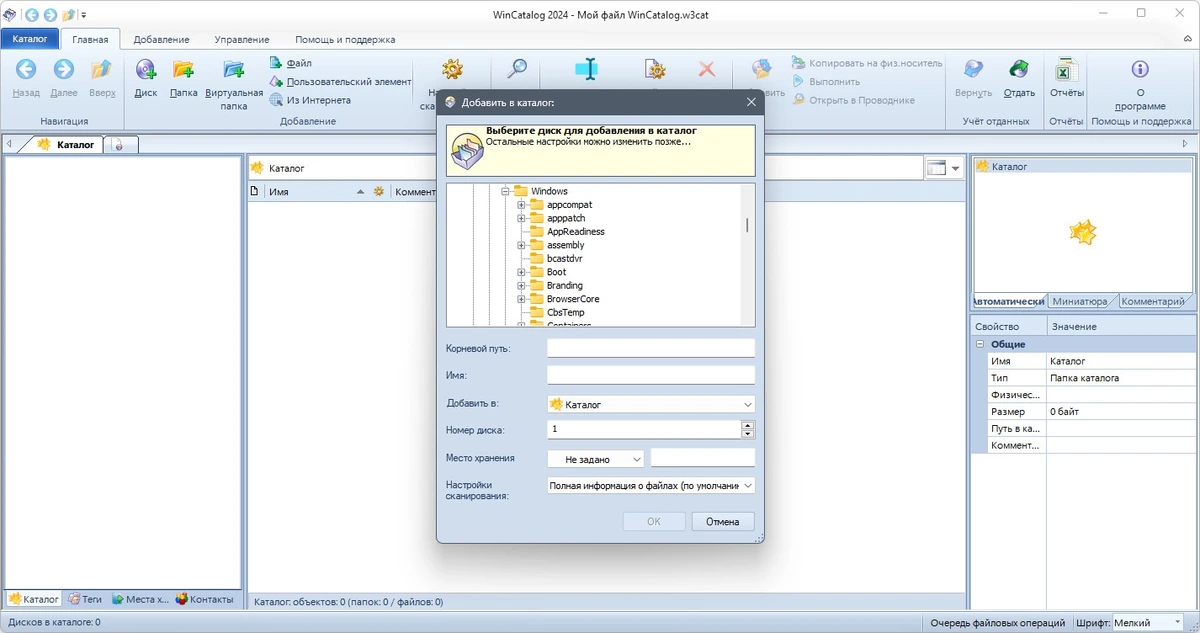
Task: Expand the Branding folder node
Action: pyautogui.click(x=522, y=285)
